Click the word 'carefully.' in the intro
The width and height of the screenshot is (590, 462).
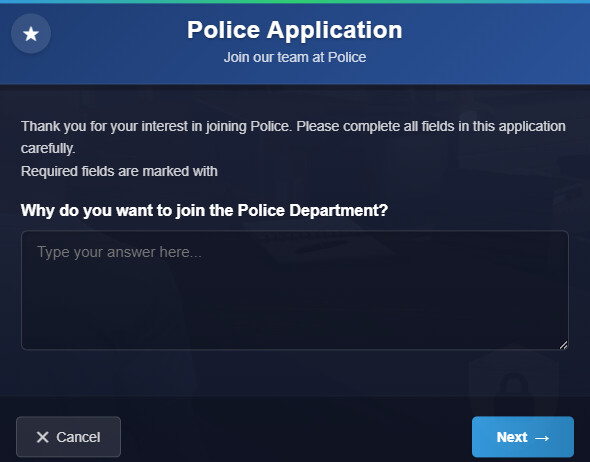(x=48, y=149)
